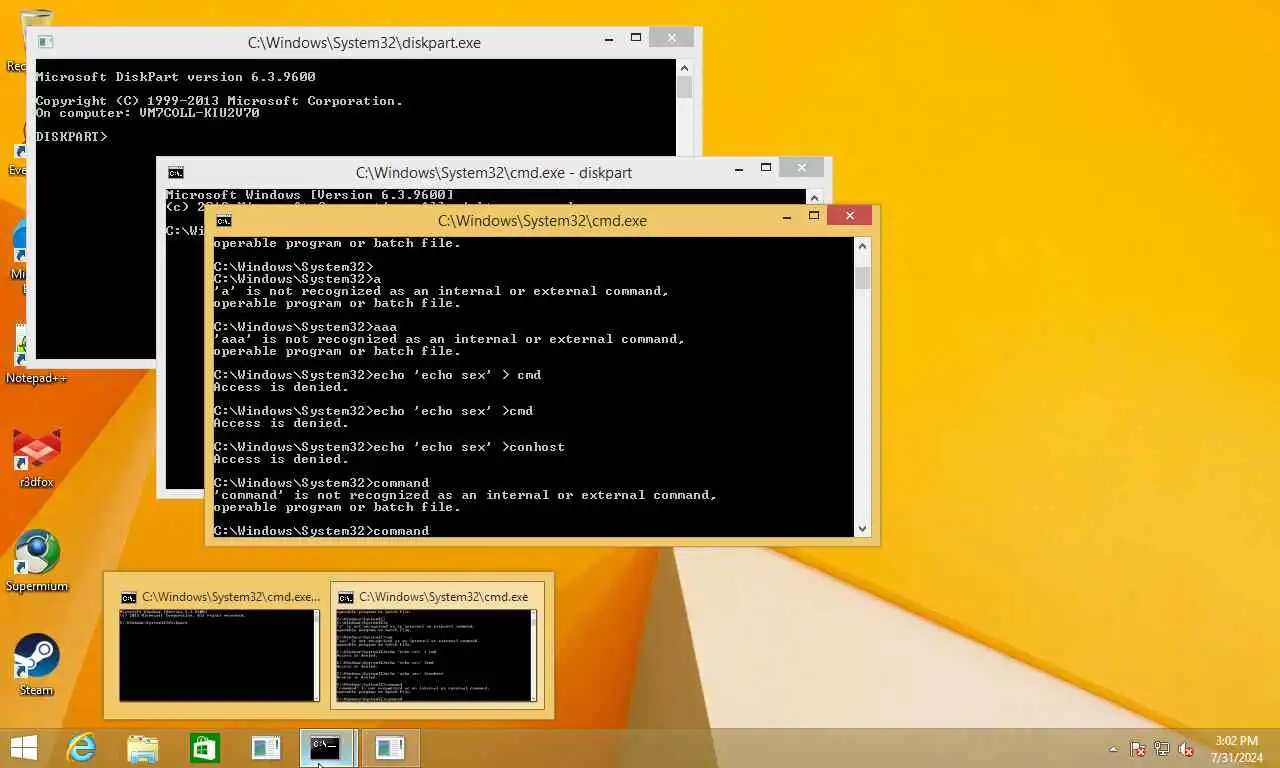
Task: Click the scroll-down arrow in front cmd.exe window
Action: 863,528
